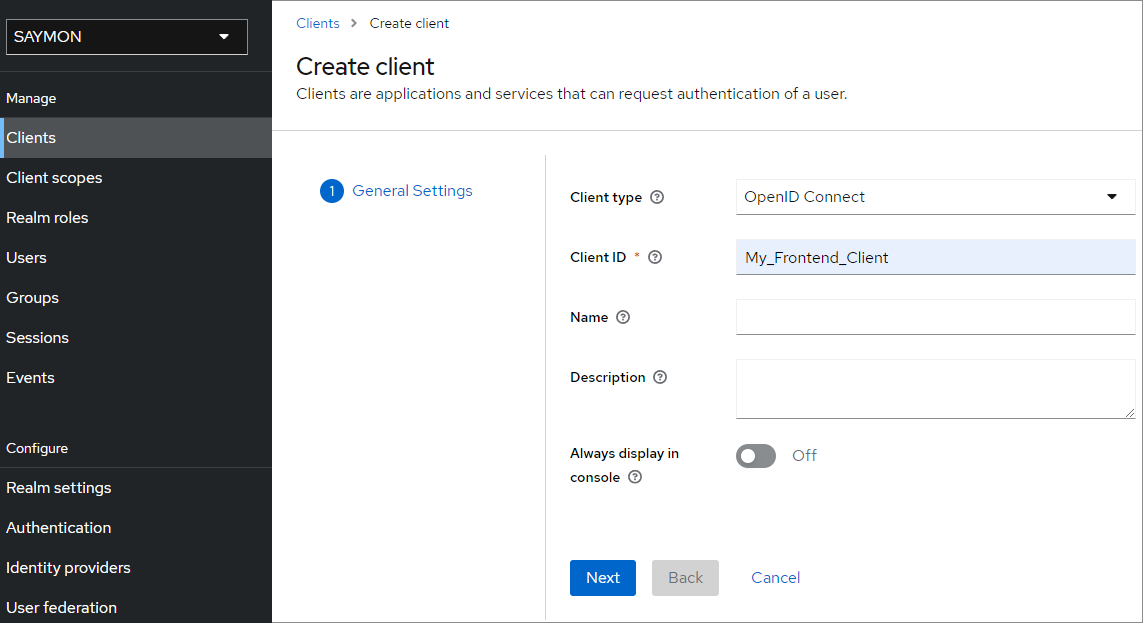This screenshot has height=623, width=1143.
Task: Click the Client type help icon
Action: point(657,197)
